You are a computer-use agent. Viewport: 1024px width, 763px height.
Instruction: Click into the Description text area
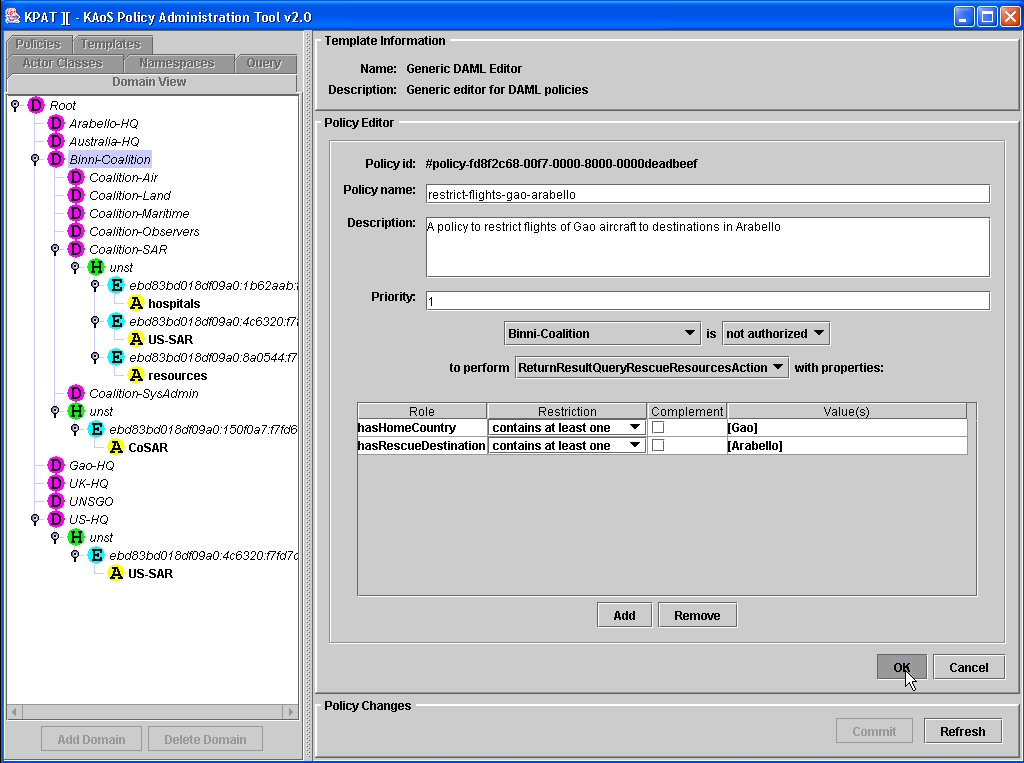coord(708,247)
